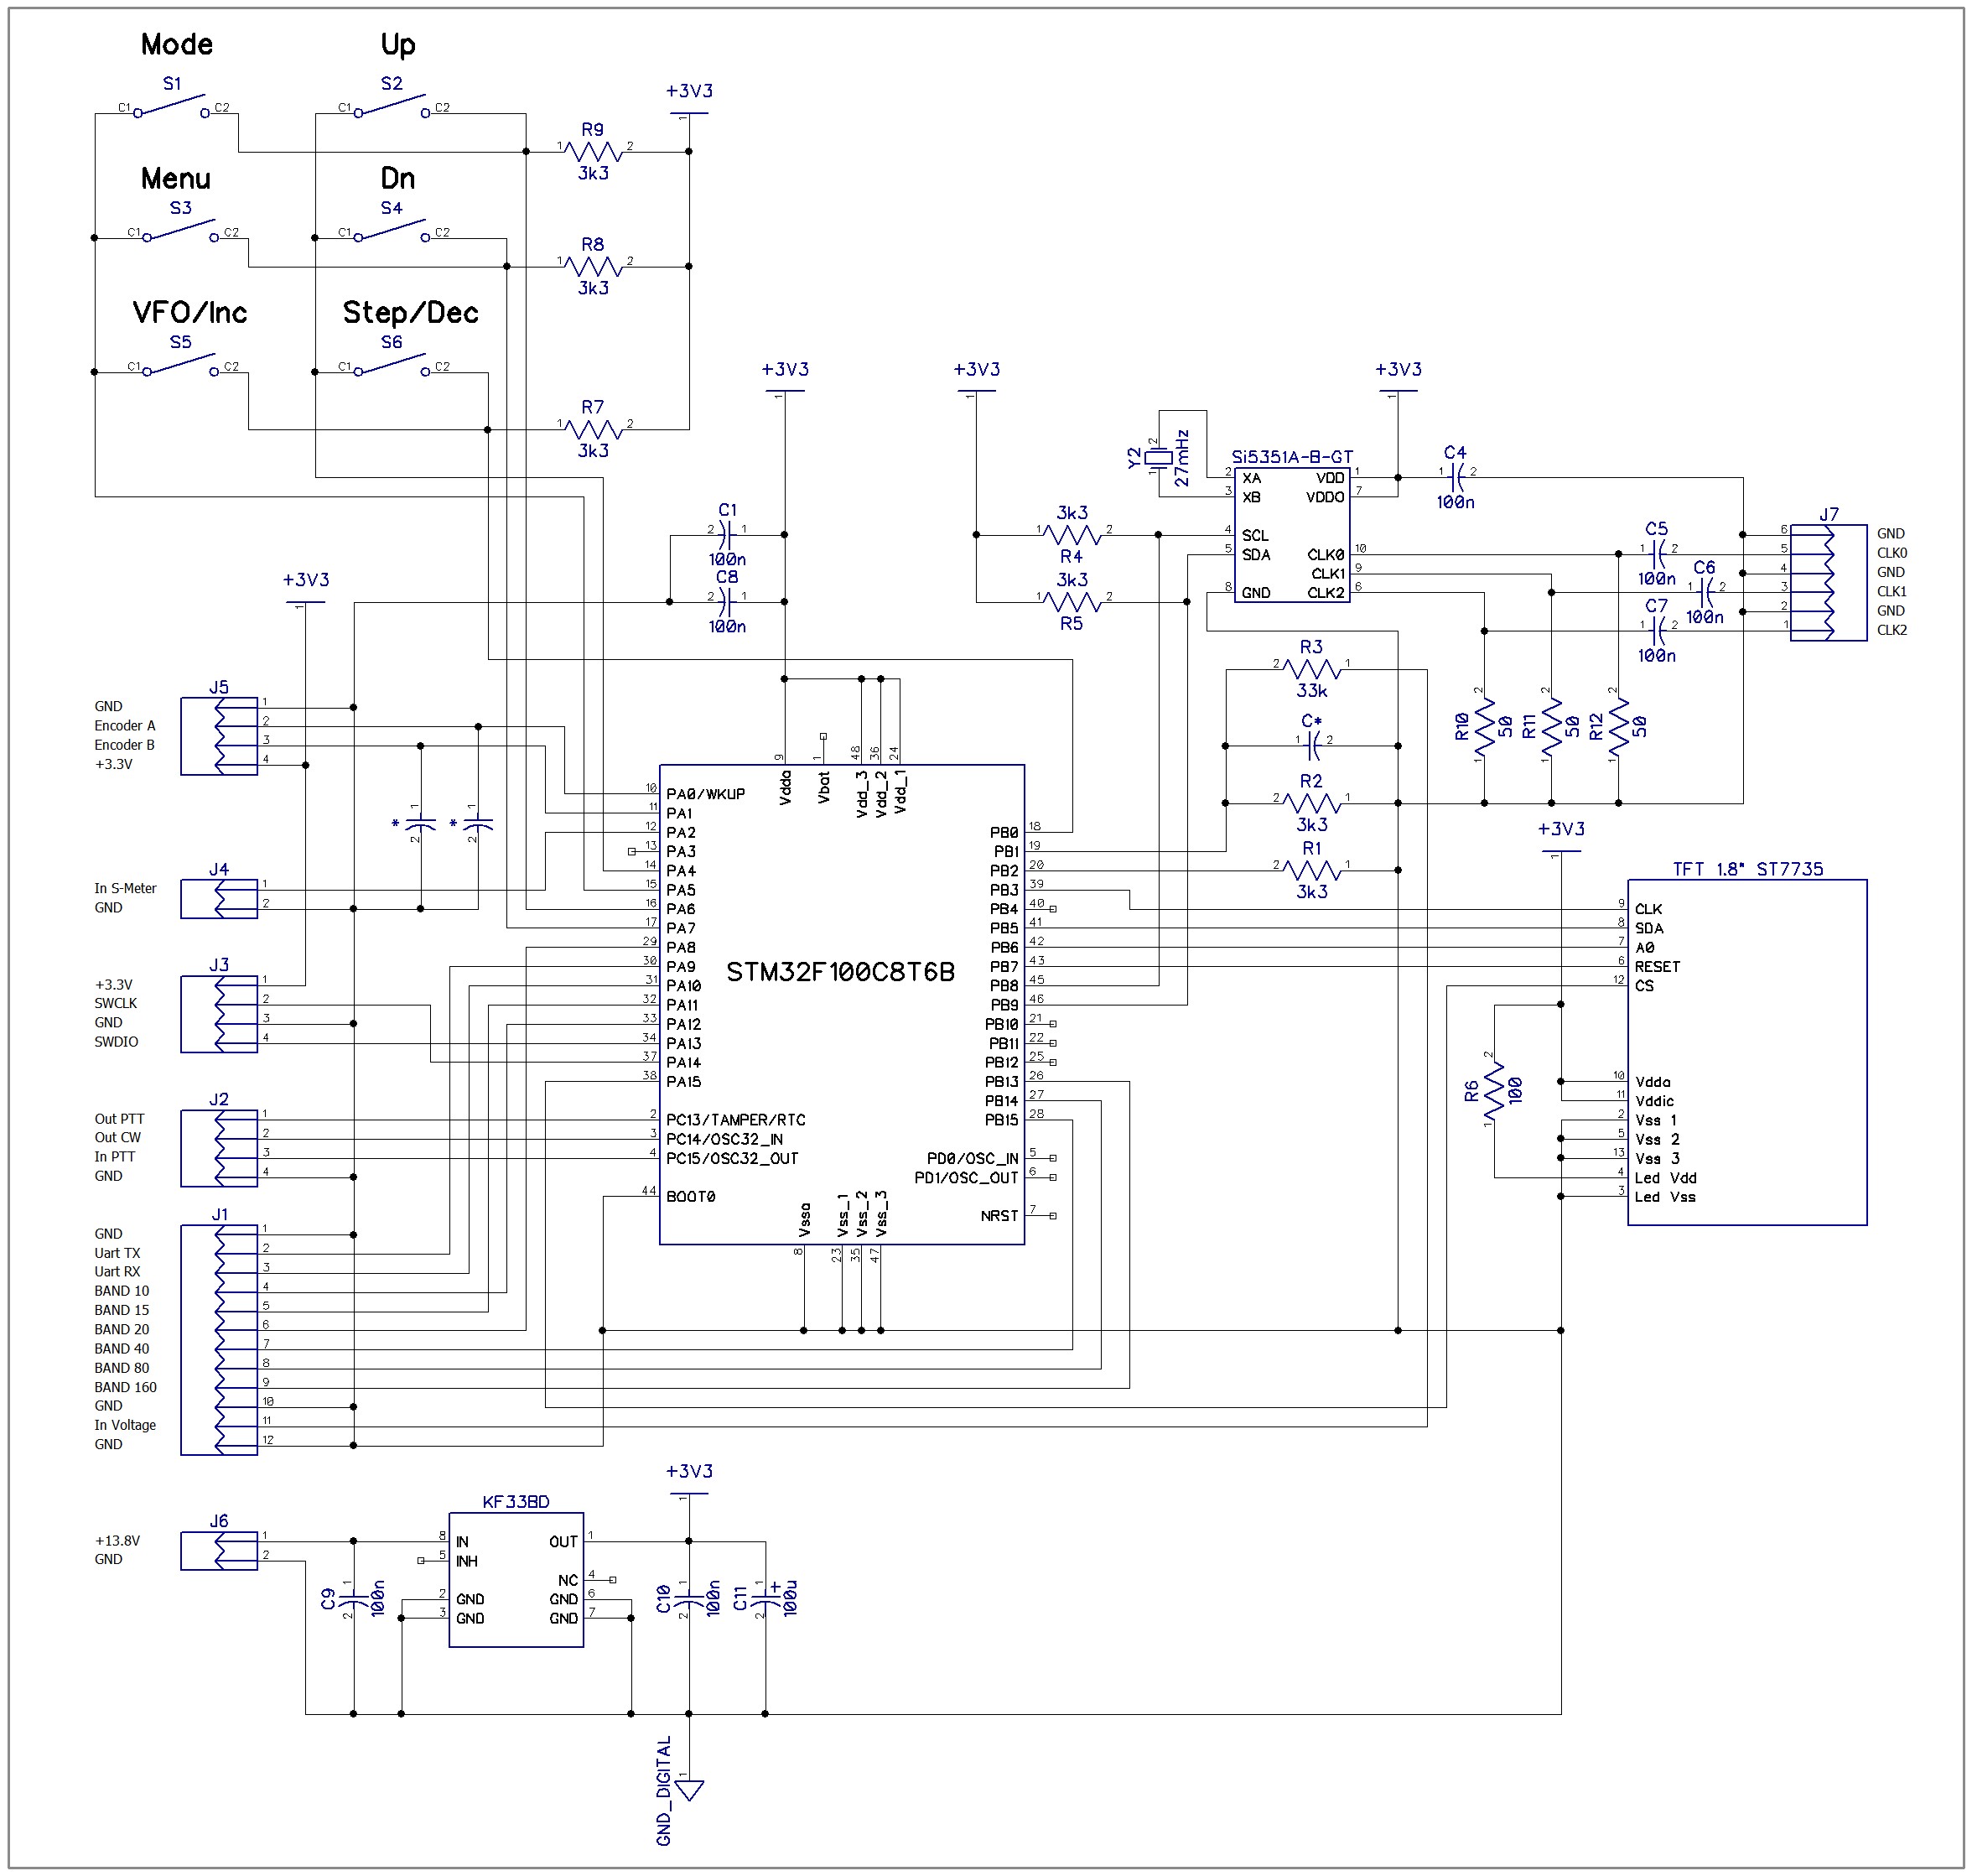Select resistor R3 33k symbol
The height and width of the screenshot is (1876, 1972).
(1311, 669)
